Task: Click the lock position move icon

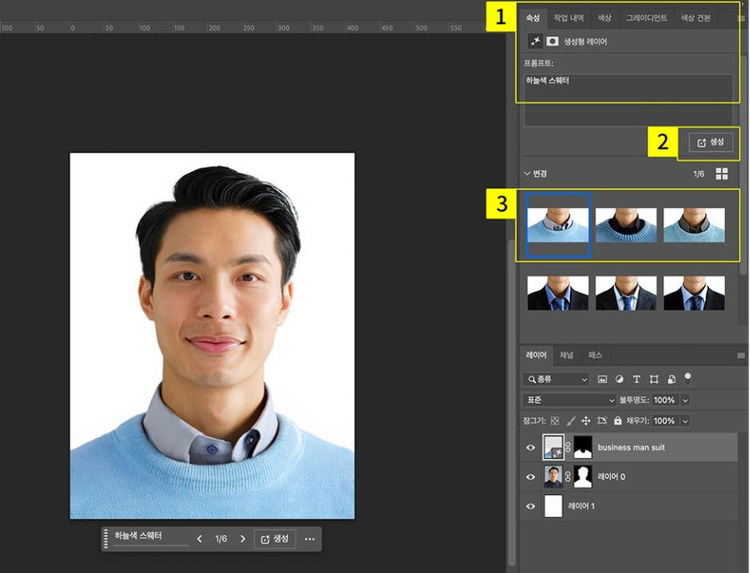Action: coord(586,421)
